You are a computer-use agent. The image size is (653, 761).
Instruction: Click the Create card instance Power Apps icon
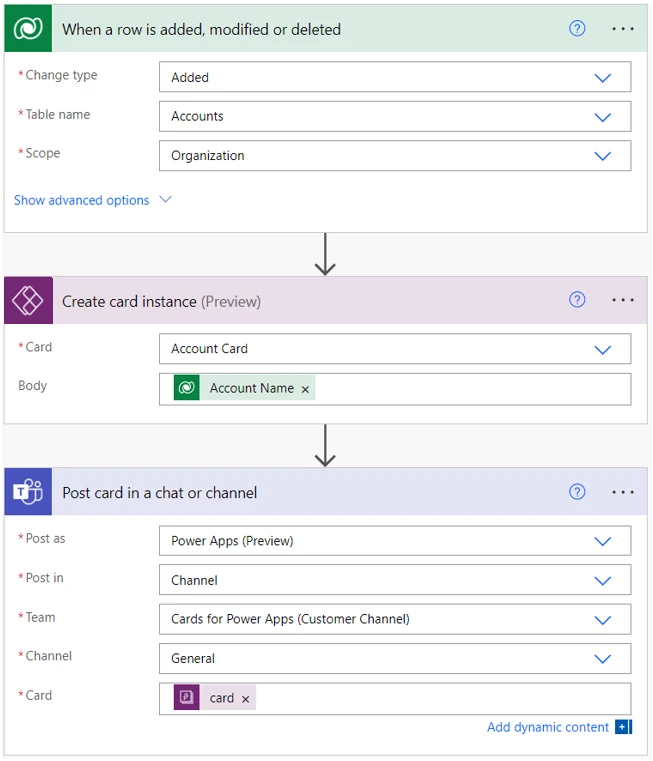click(x=28, y=301)
